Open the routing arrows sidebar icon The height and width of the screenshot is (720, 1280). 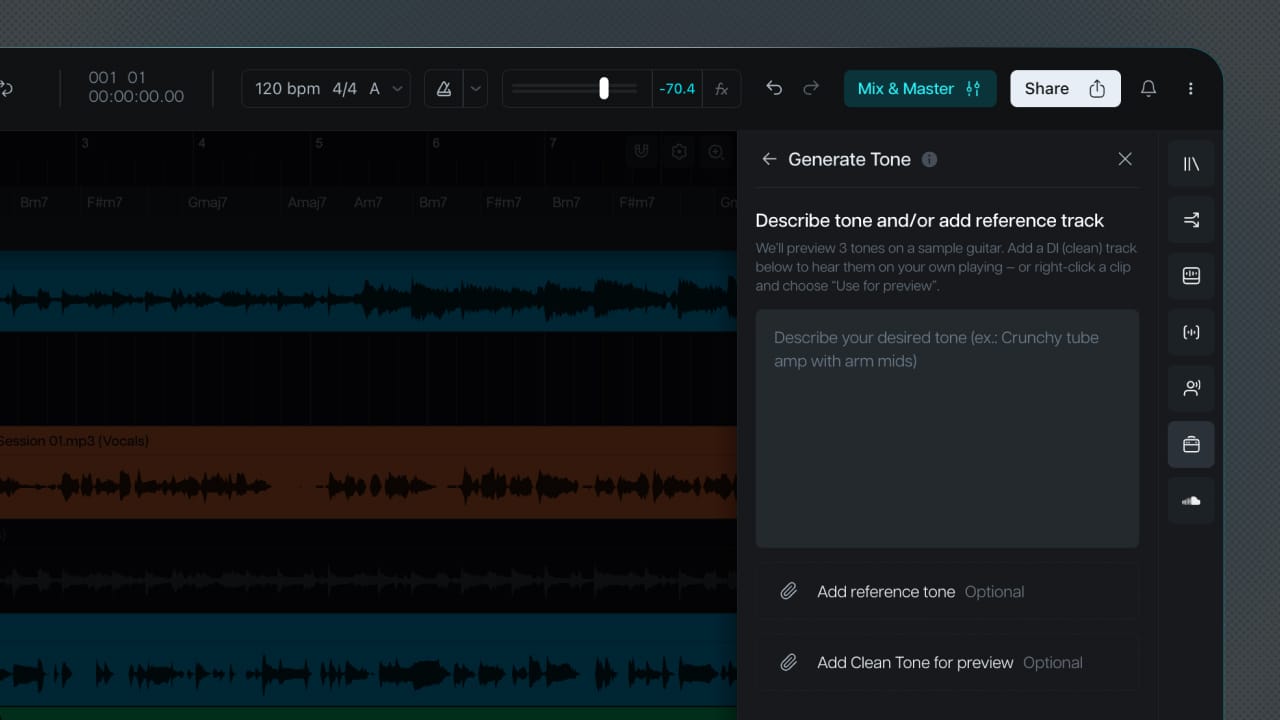(x=1191, y=220)
